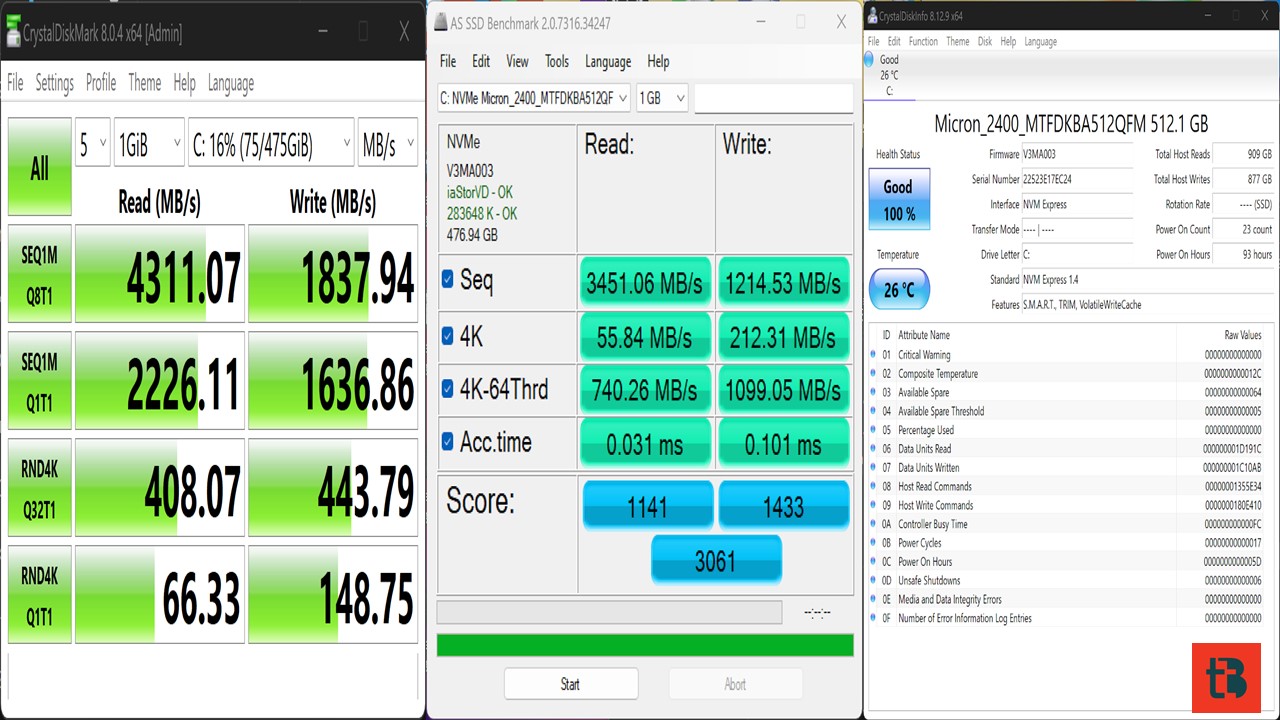Run the SEQ1M Q8T1 test
The width and height of the screenshot is (1280, 720).
pyautogui.click(x=39, y=274)
